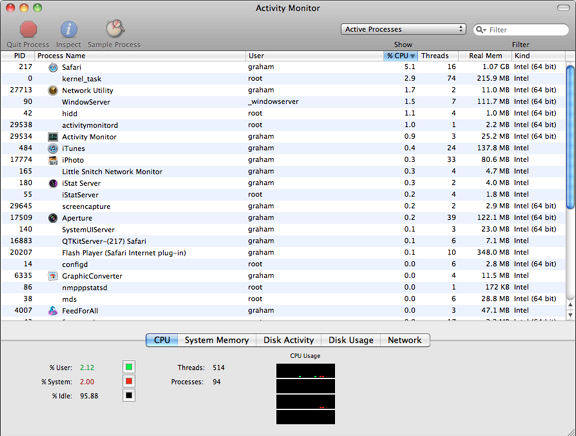The width and height of the screenshot is (576, 436).
Task: Click the CPU Usage graph
Action: point(306,394)
